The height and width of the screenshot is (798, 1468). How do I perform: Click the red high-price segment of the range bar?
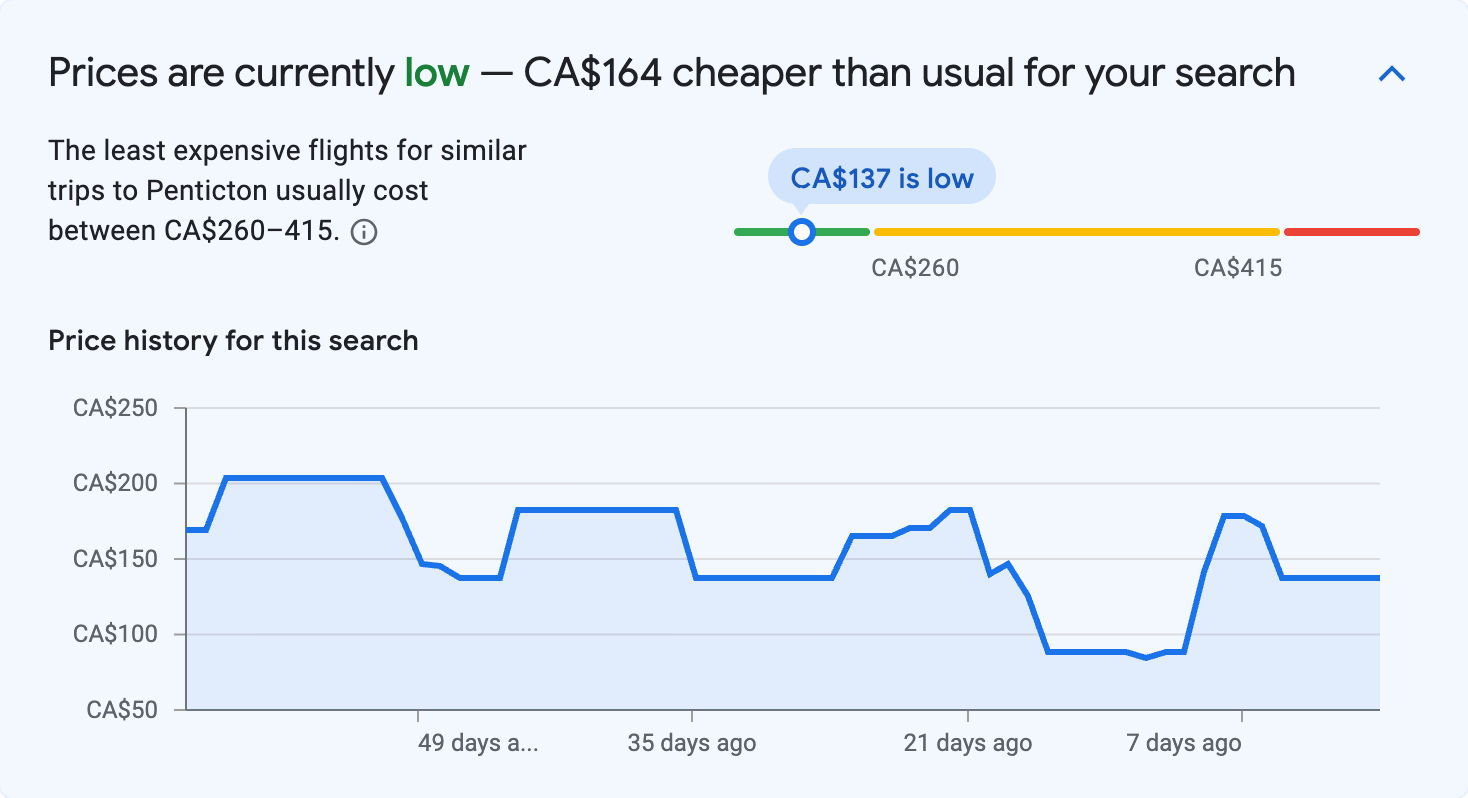pyautogui.click(x=1351, y=232)
